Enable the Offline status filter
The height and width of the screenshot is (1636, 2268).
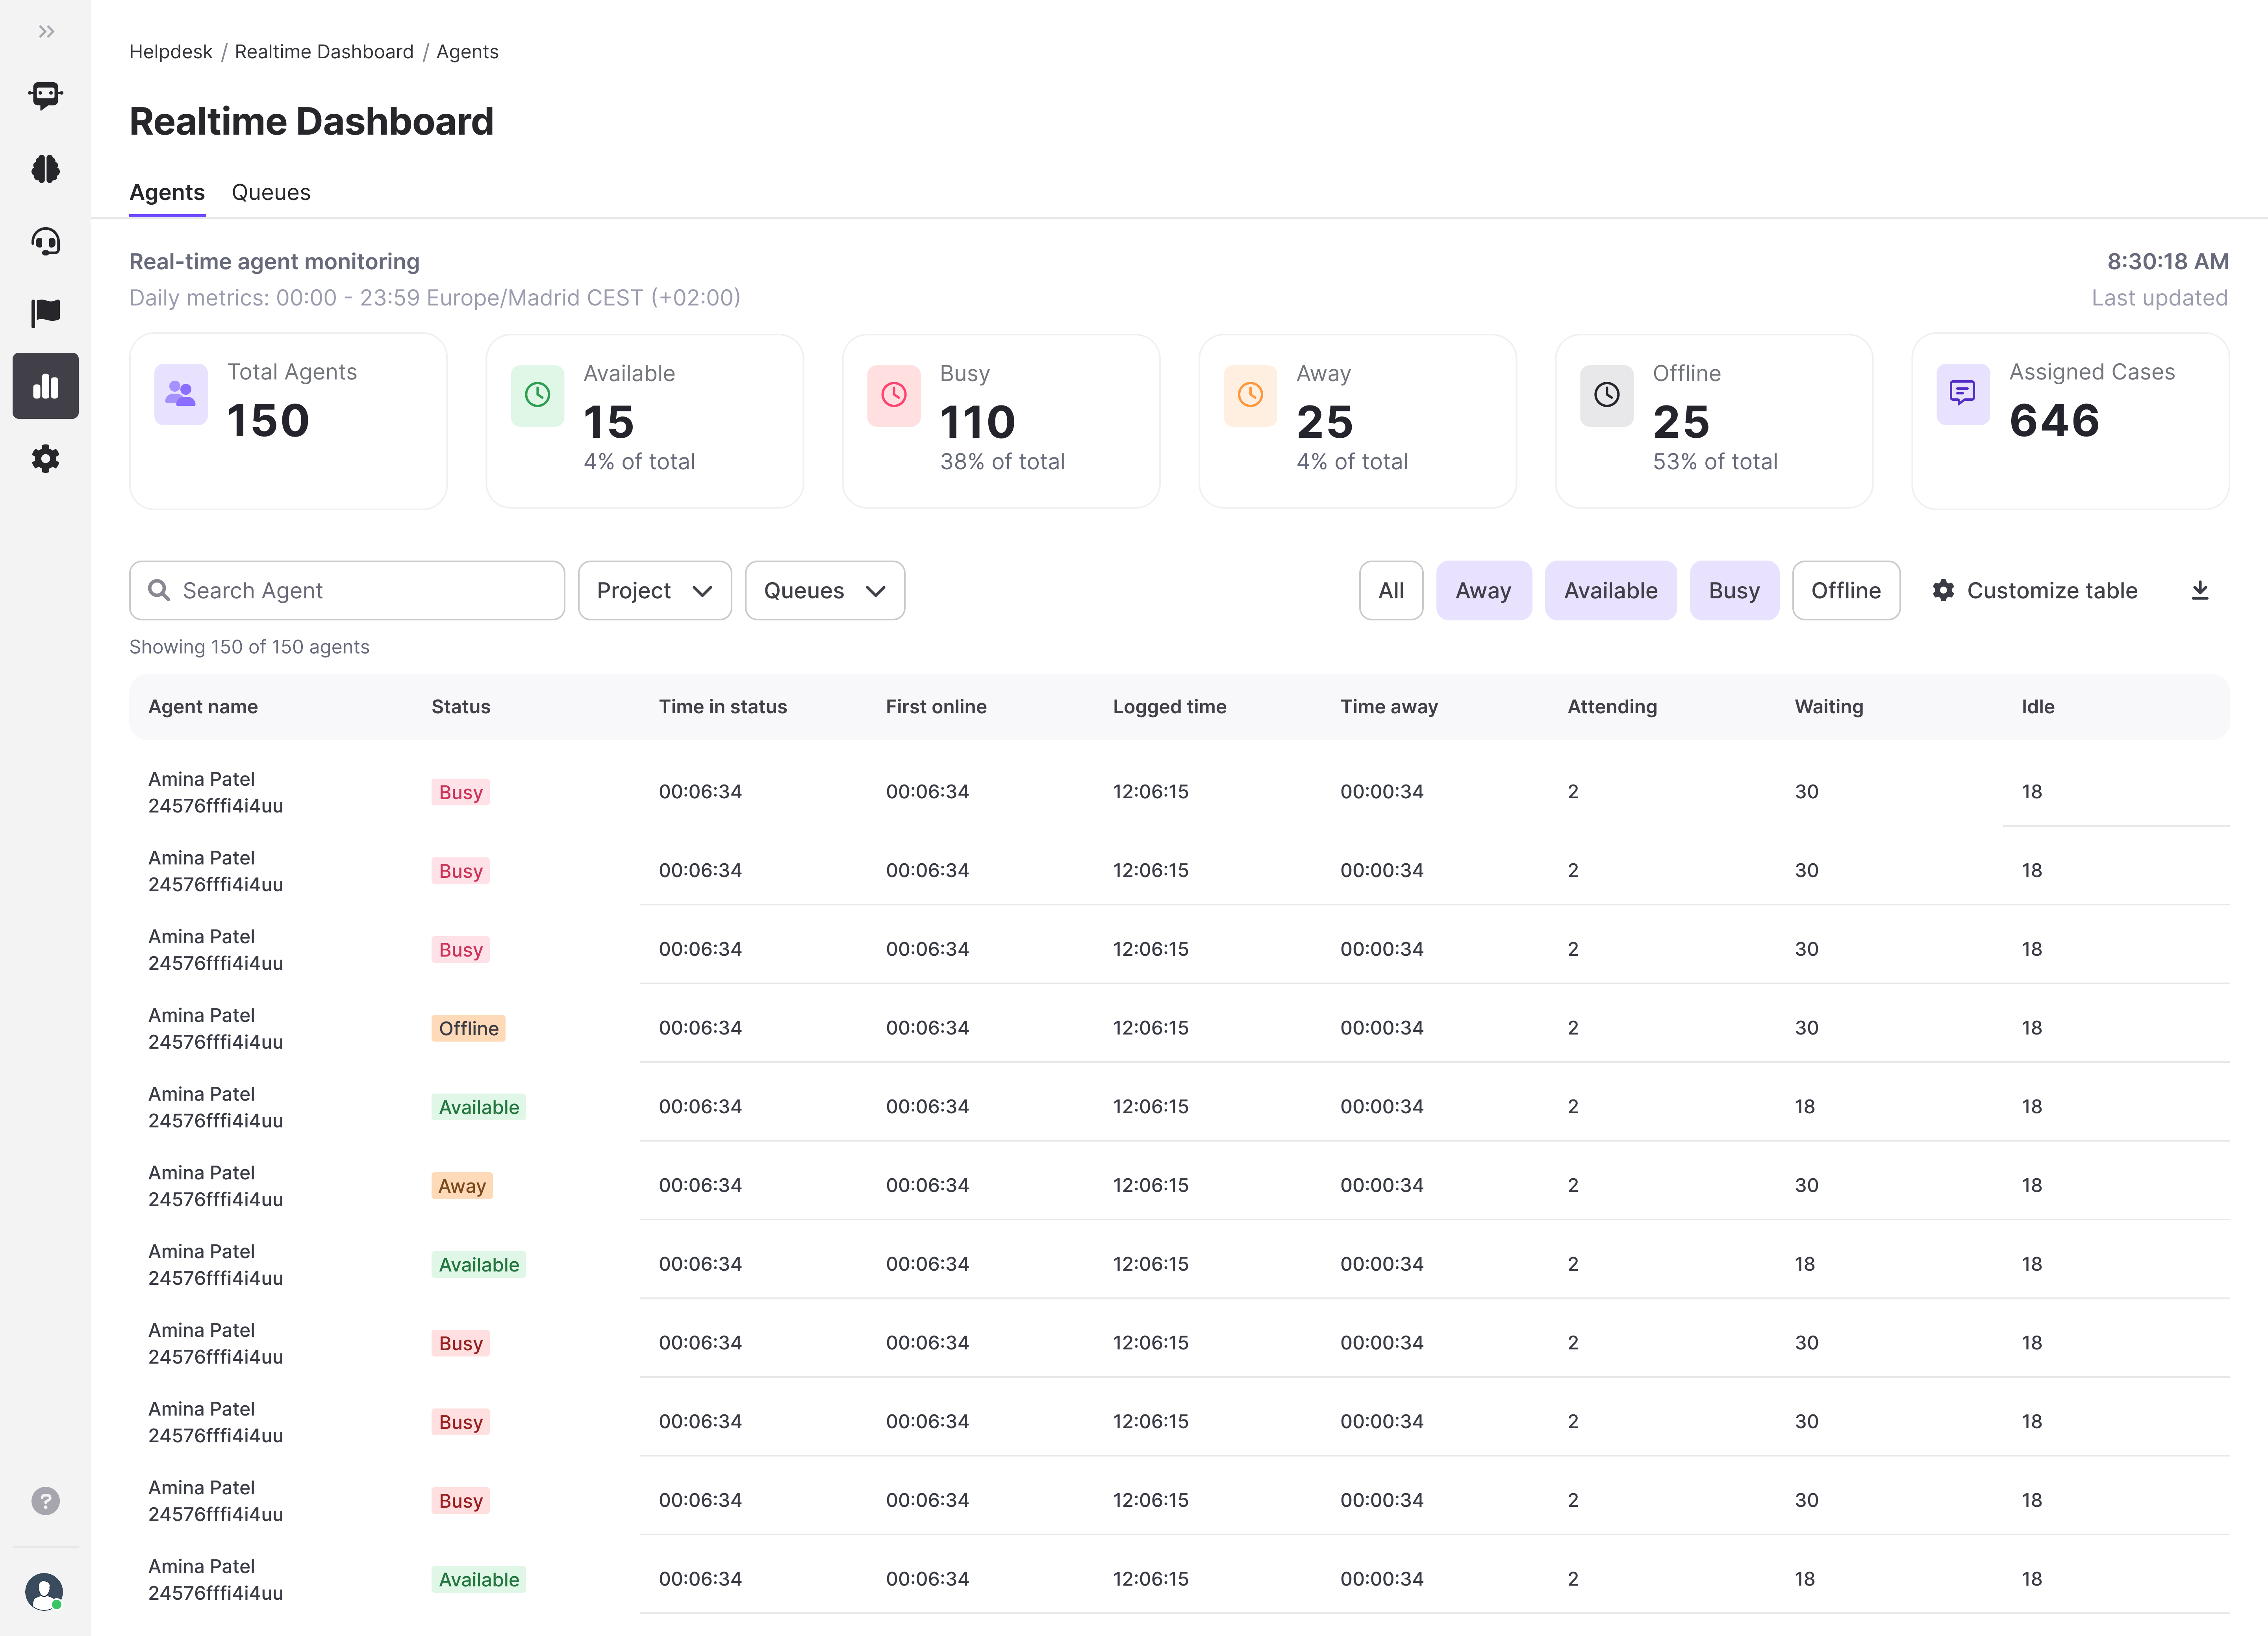click(1845, 591)
